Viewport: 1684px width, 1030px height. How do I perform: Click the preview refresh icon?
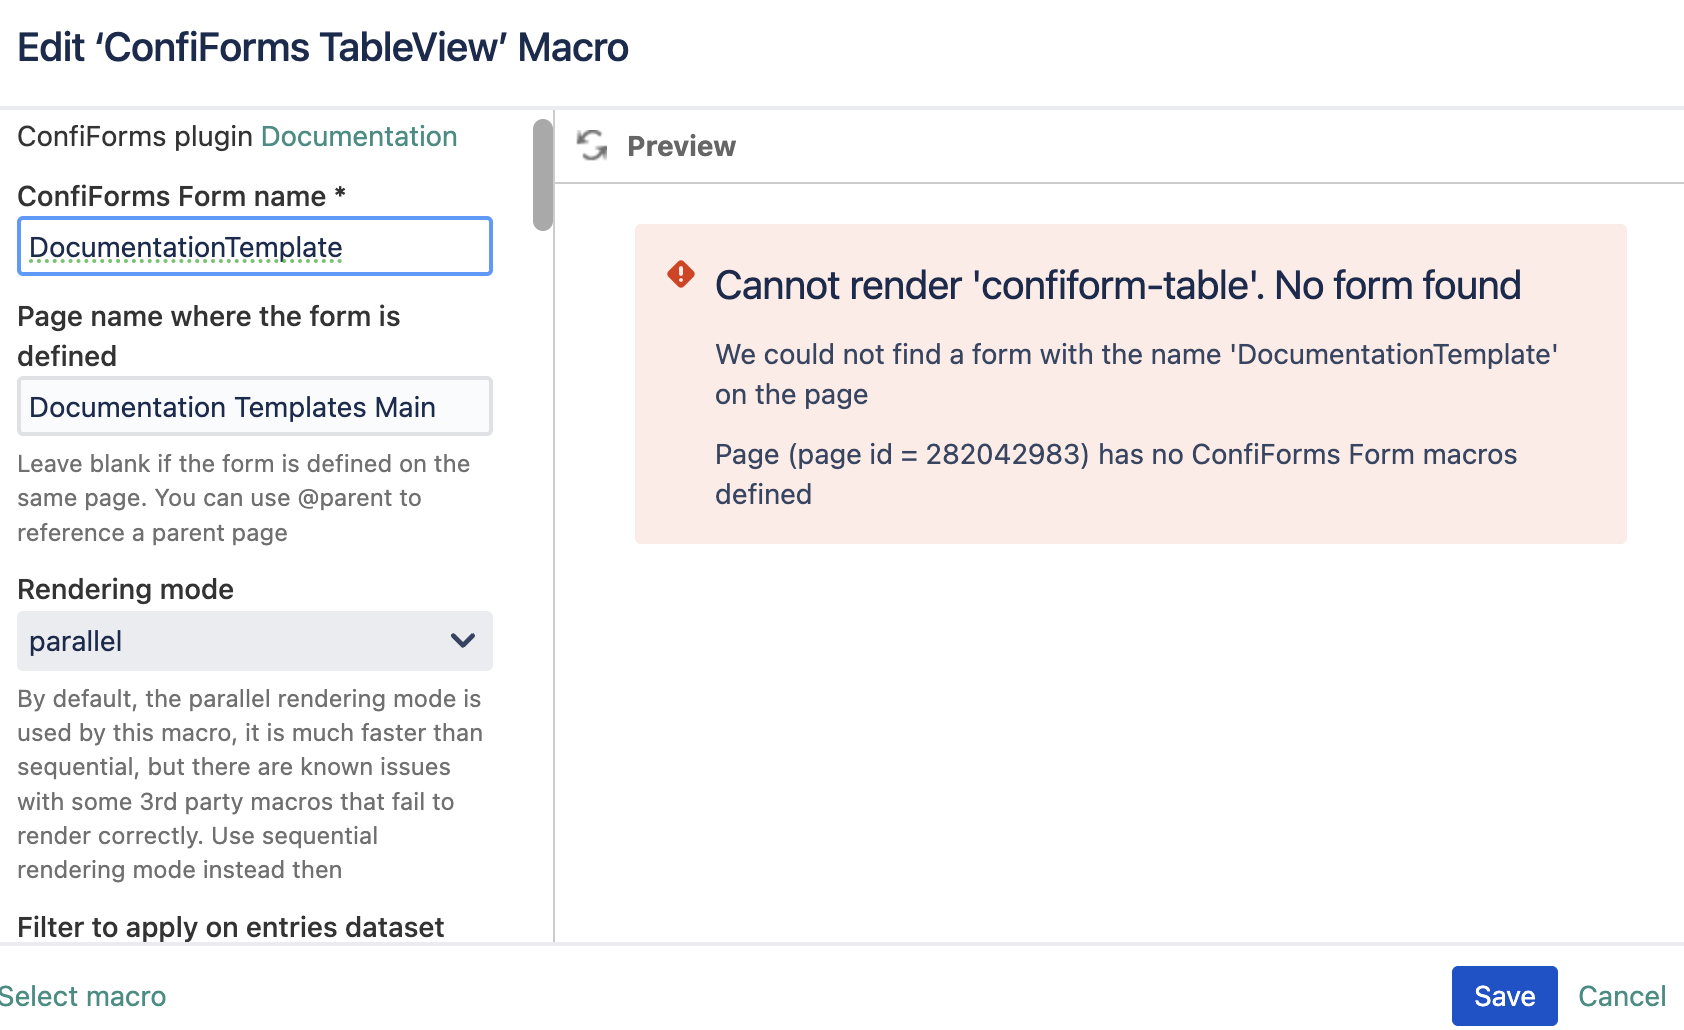click(x=592, y=146)
